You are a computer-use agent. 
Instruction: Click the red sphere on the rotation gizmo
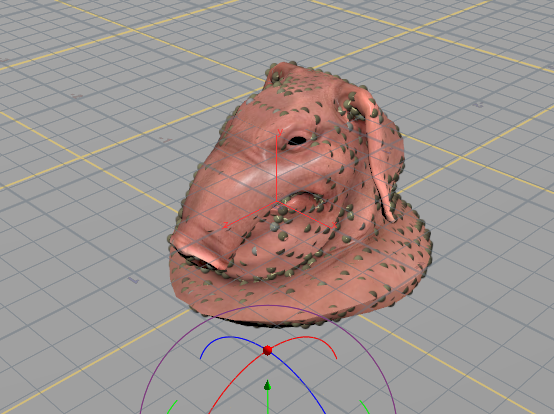pyautogui.click(x=267, y=350)
